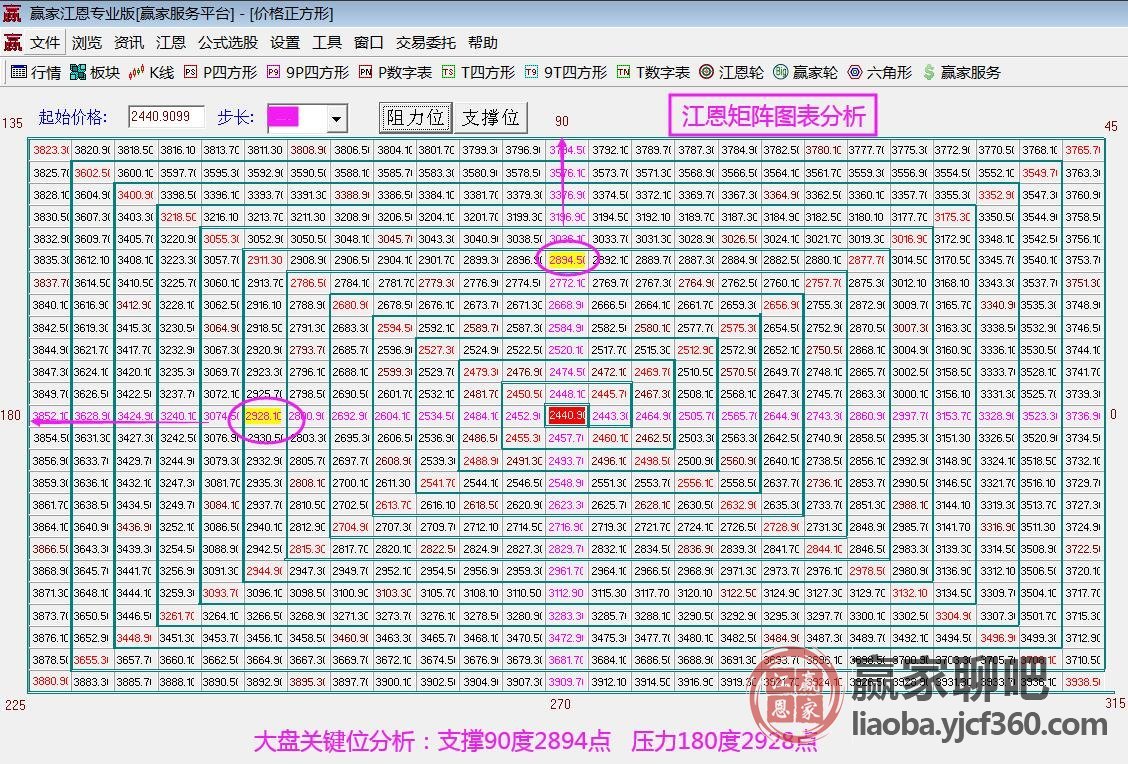This screenshot has width=1128, height=764.
Task: Open the 设置 menu
Action: pyautogui.click(x=285, y=42)
